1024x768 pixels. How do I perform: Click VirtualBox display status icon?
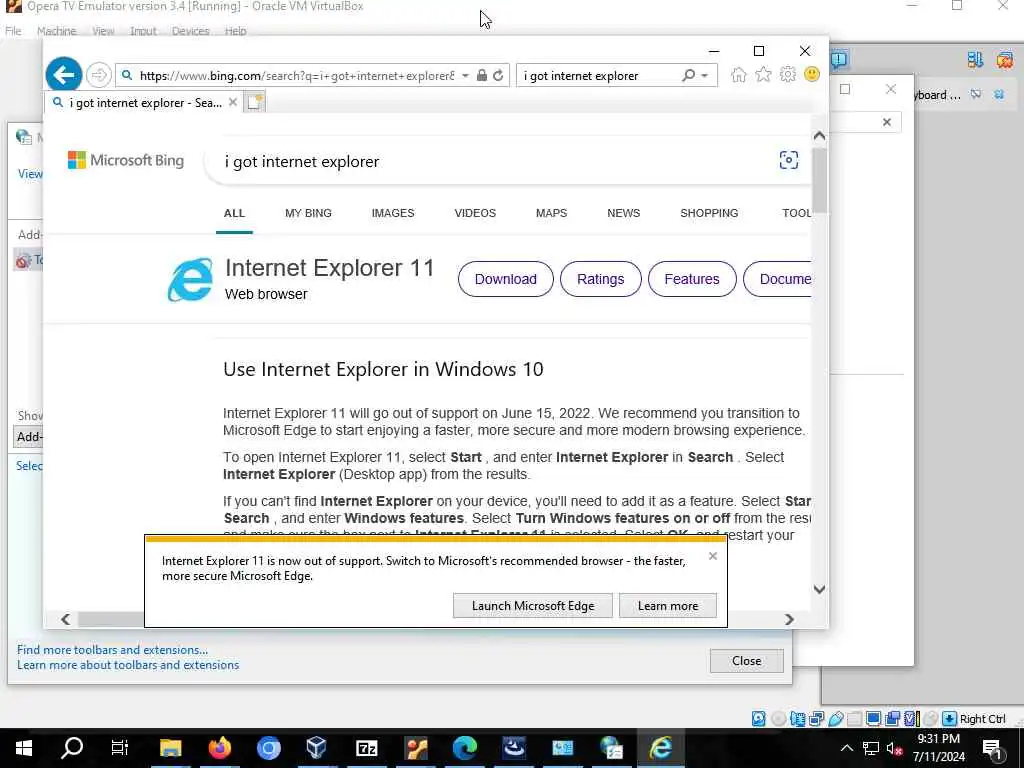[x=873, y=718]
